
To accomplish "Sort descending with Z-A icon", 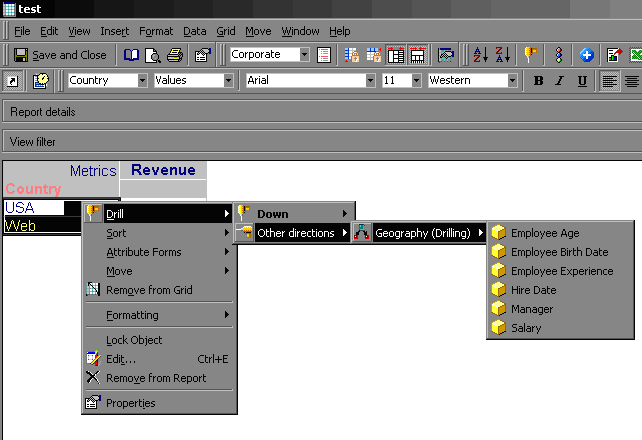I will [502, 55].
